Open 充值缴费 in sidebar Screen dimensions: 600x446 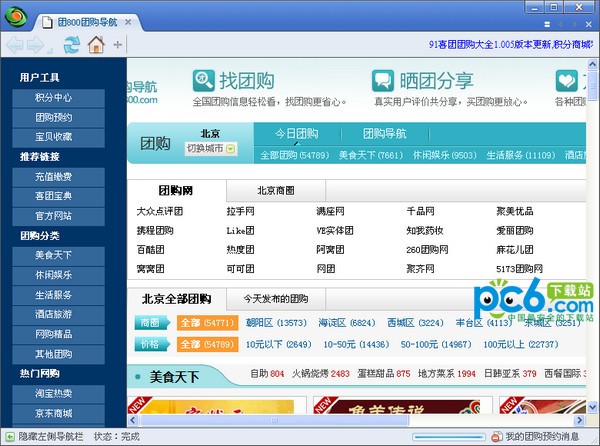[58, 177]
